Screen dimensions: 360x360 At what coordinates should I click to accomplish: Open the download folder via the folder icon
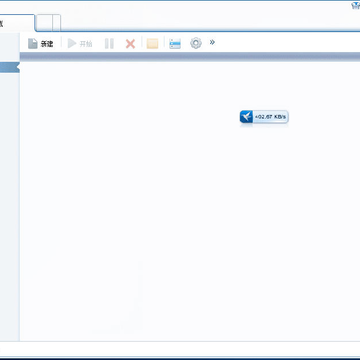coord(152,43)
